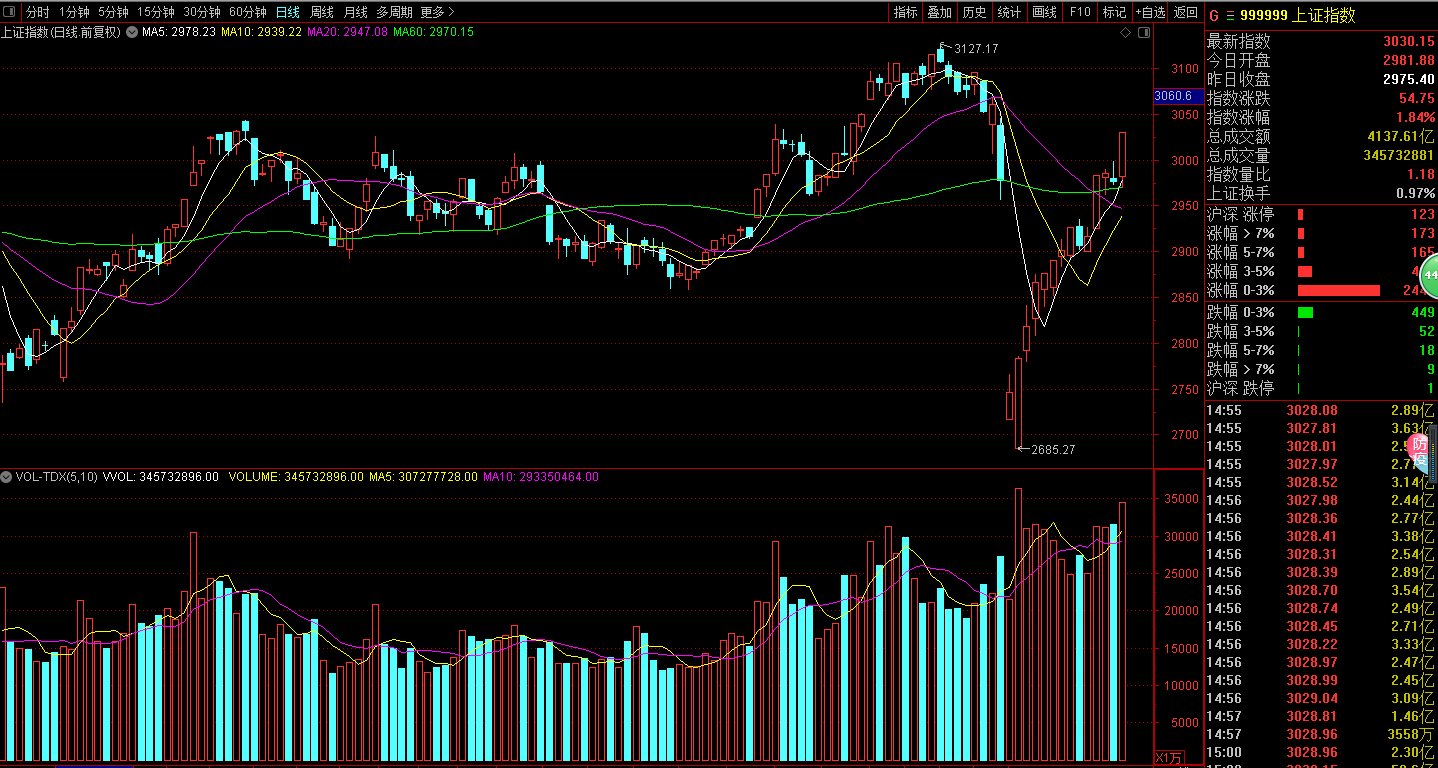
Task: Select the 15分钟 period tab
Action: click(x=156, y=12)
